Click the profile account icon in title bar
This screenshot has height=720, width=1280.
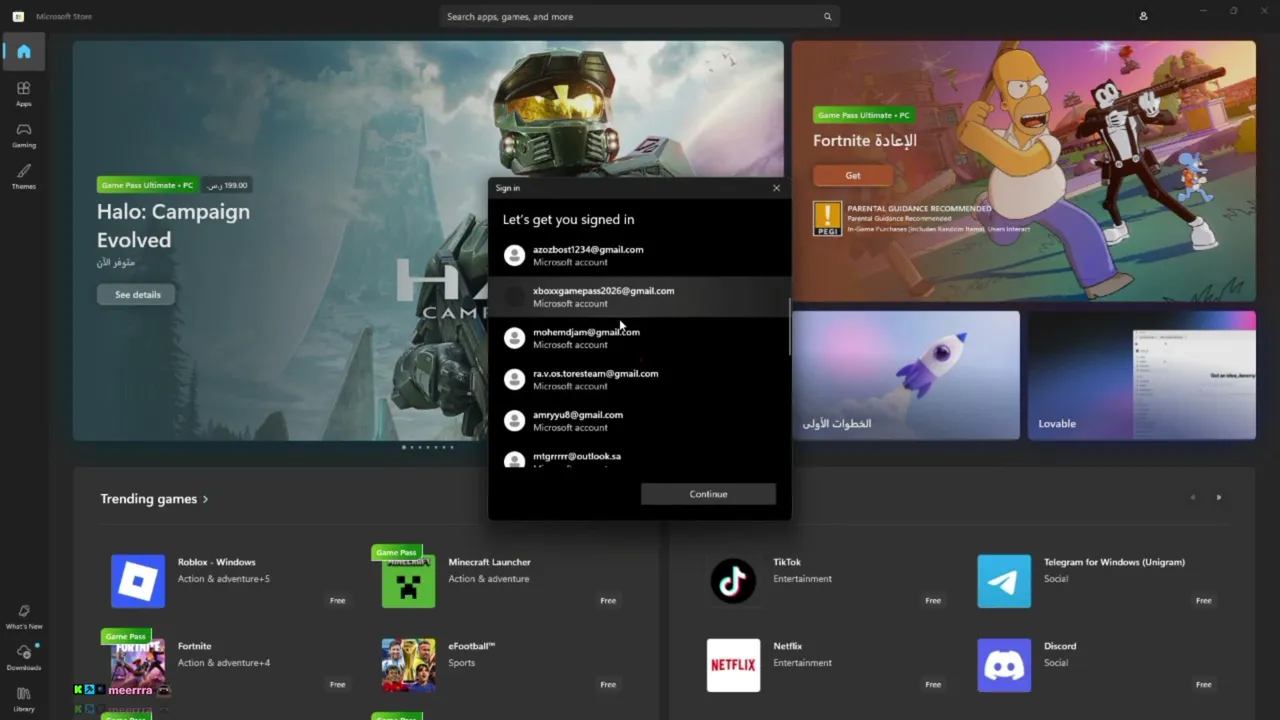tap(1143, 16)
